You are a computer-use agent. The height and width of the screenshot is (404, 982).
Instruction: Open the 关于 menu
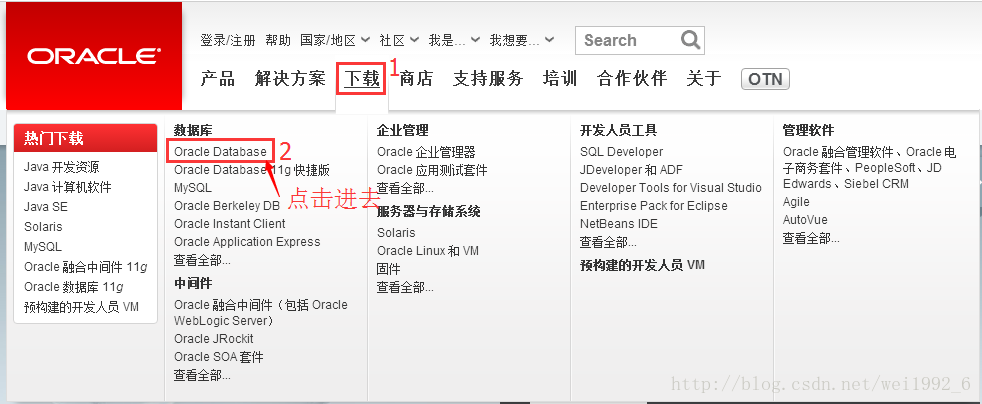tap(704, 79)
